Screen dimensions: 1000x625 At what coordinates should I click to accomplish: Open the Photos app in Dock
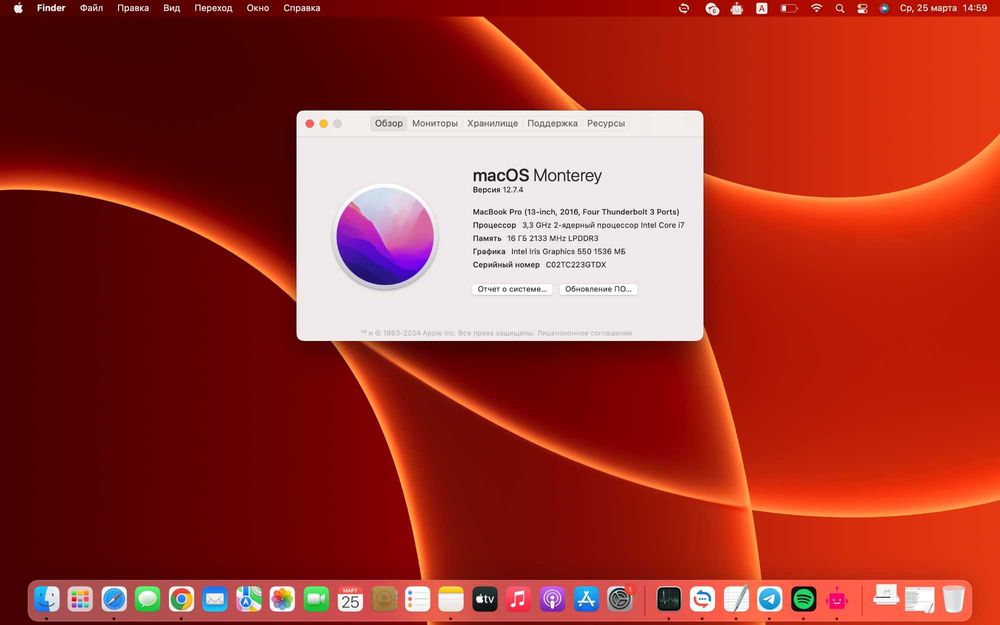(282, 599)
